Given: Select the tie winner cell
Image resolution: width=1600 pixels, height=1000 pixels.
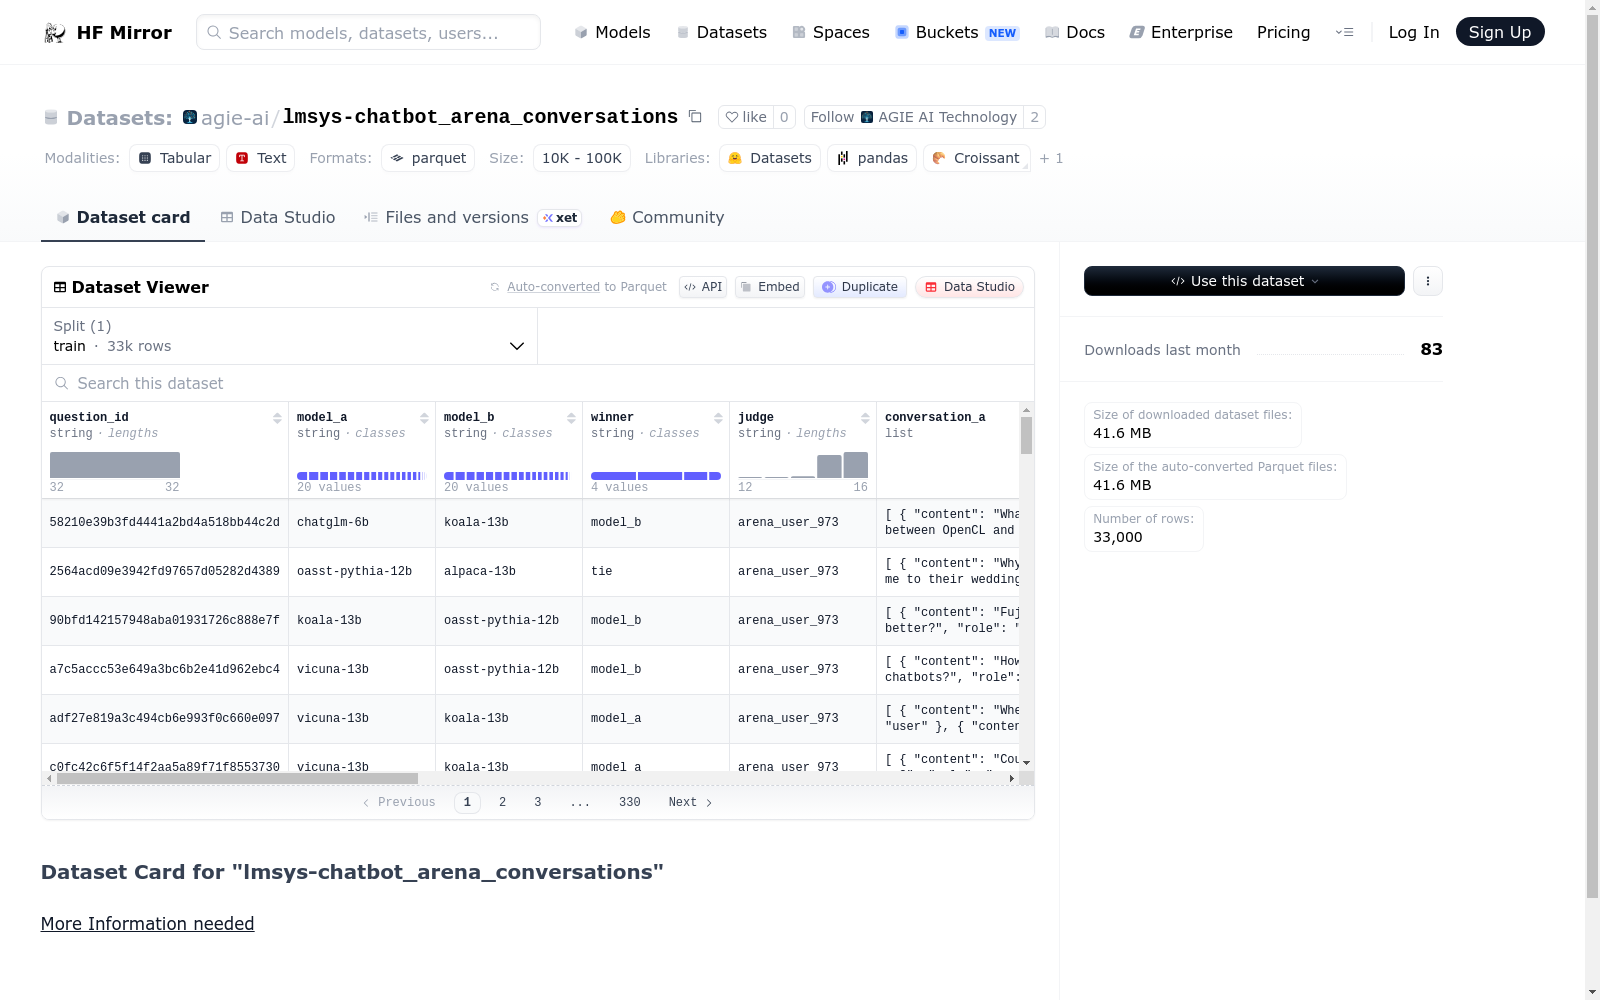Looking at the screenshot, I should point(656,572).
